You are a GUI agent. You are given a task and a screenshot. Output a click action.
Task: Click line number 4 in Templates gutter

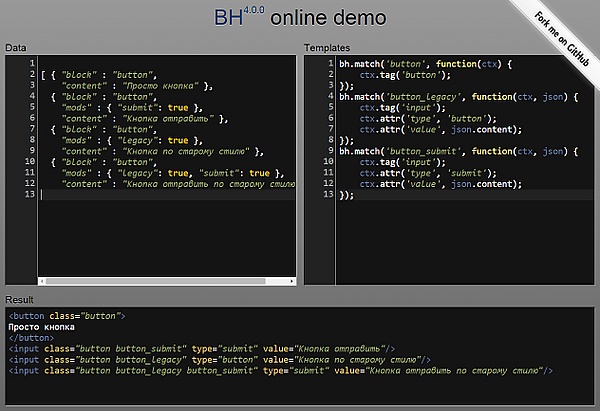point(331,96)
